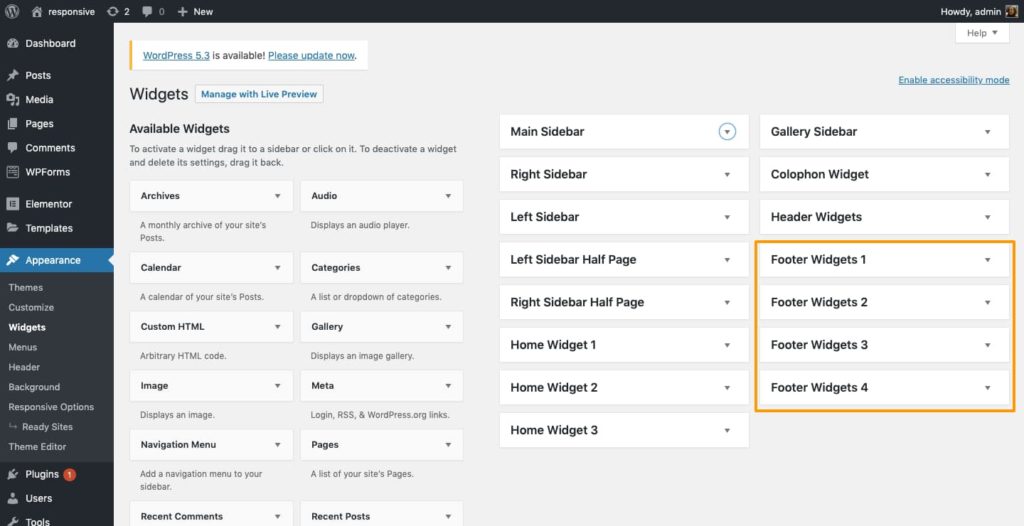Image resolution: width=1024 pixels, height=526 pixels.
Task: Open the Background submenu item
Action: click(34, 387)
